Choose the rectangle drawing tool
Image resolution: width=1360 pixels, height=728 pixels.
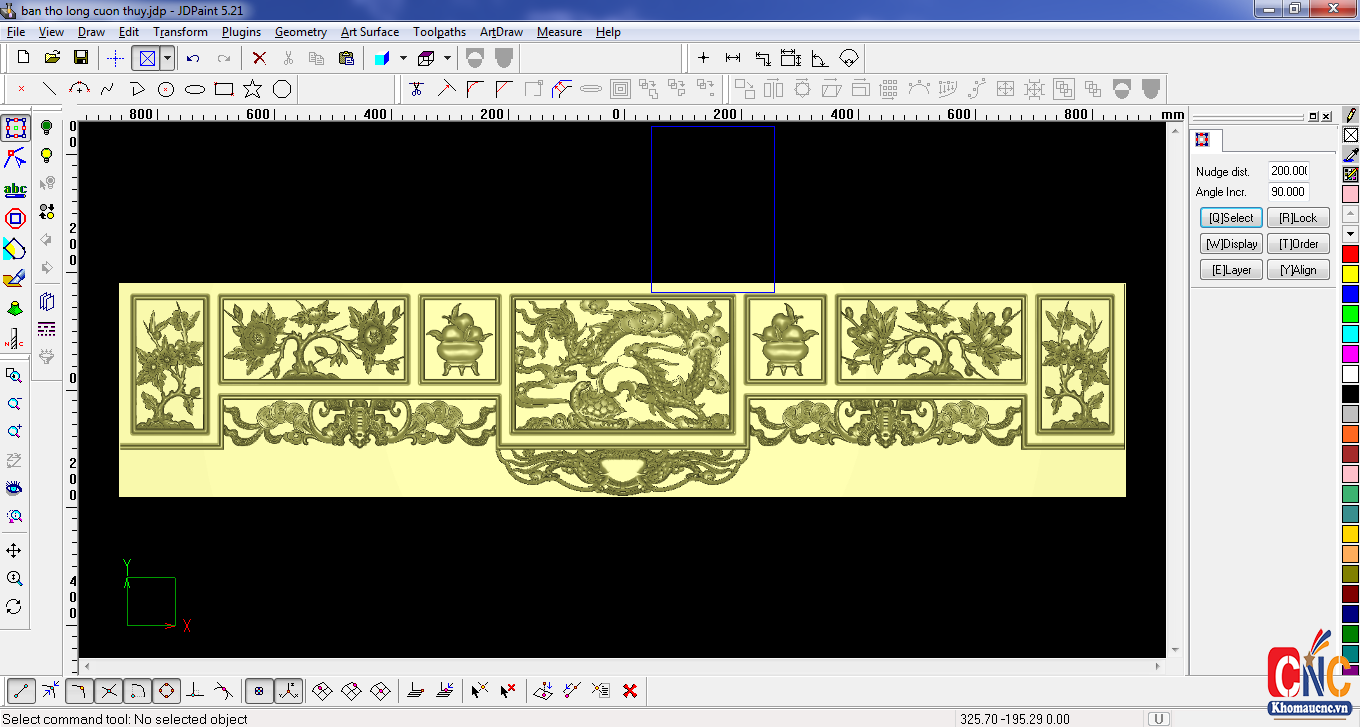224,89
